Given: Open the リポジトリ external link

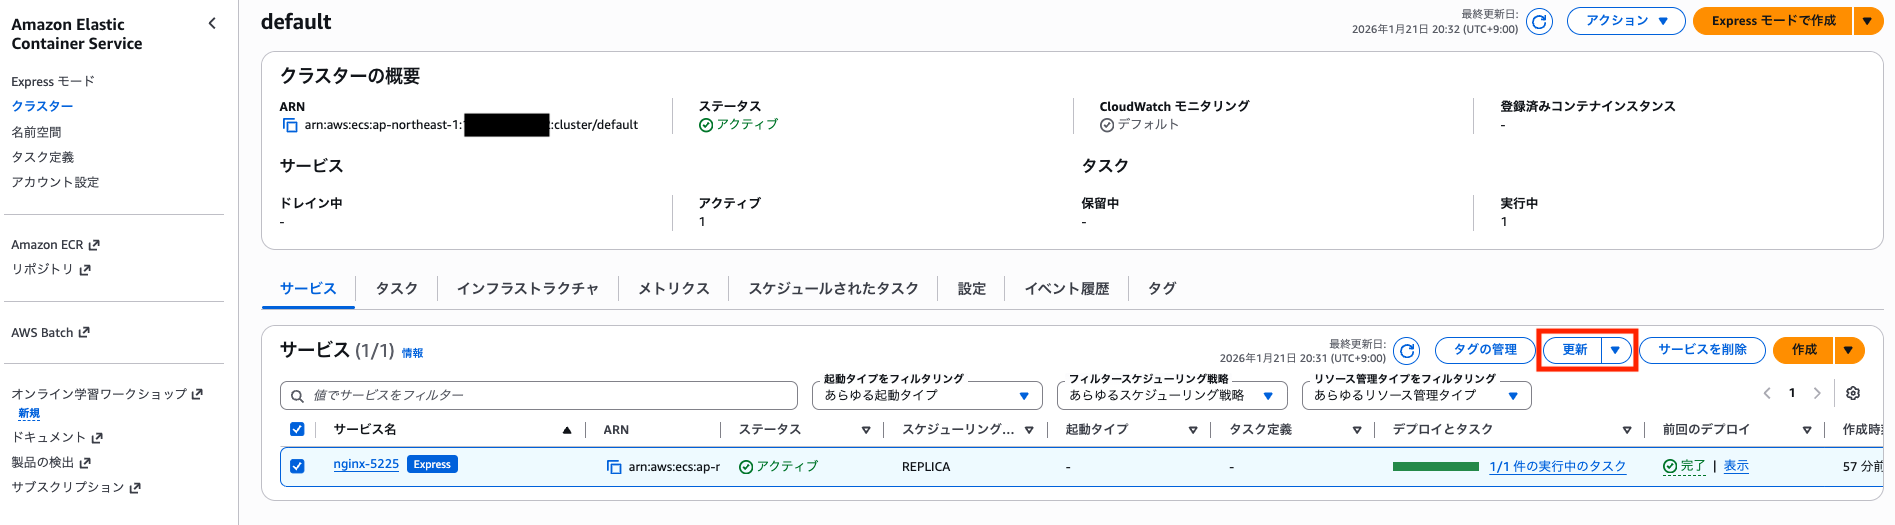Looking at the screenshot, I should [x=51, y=270].
